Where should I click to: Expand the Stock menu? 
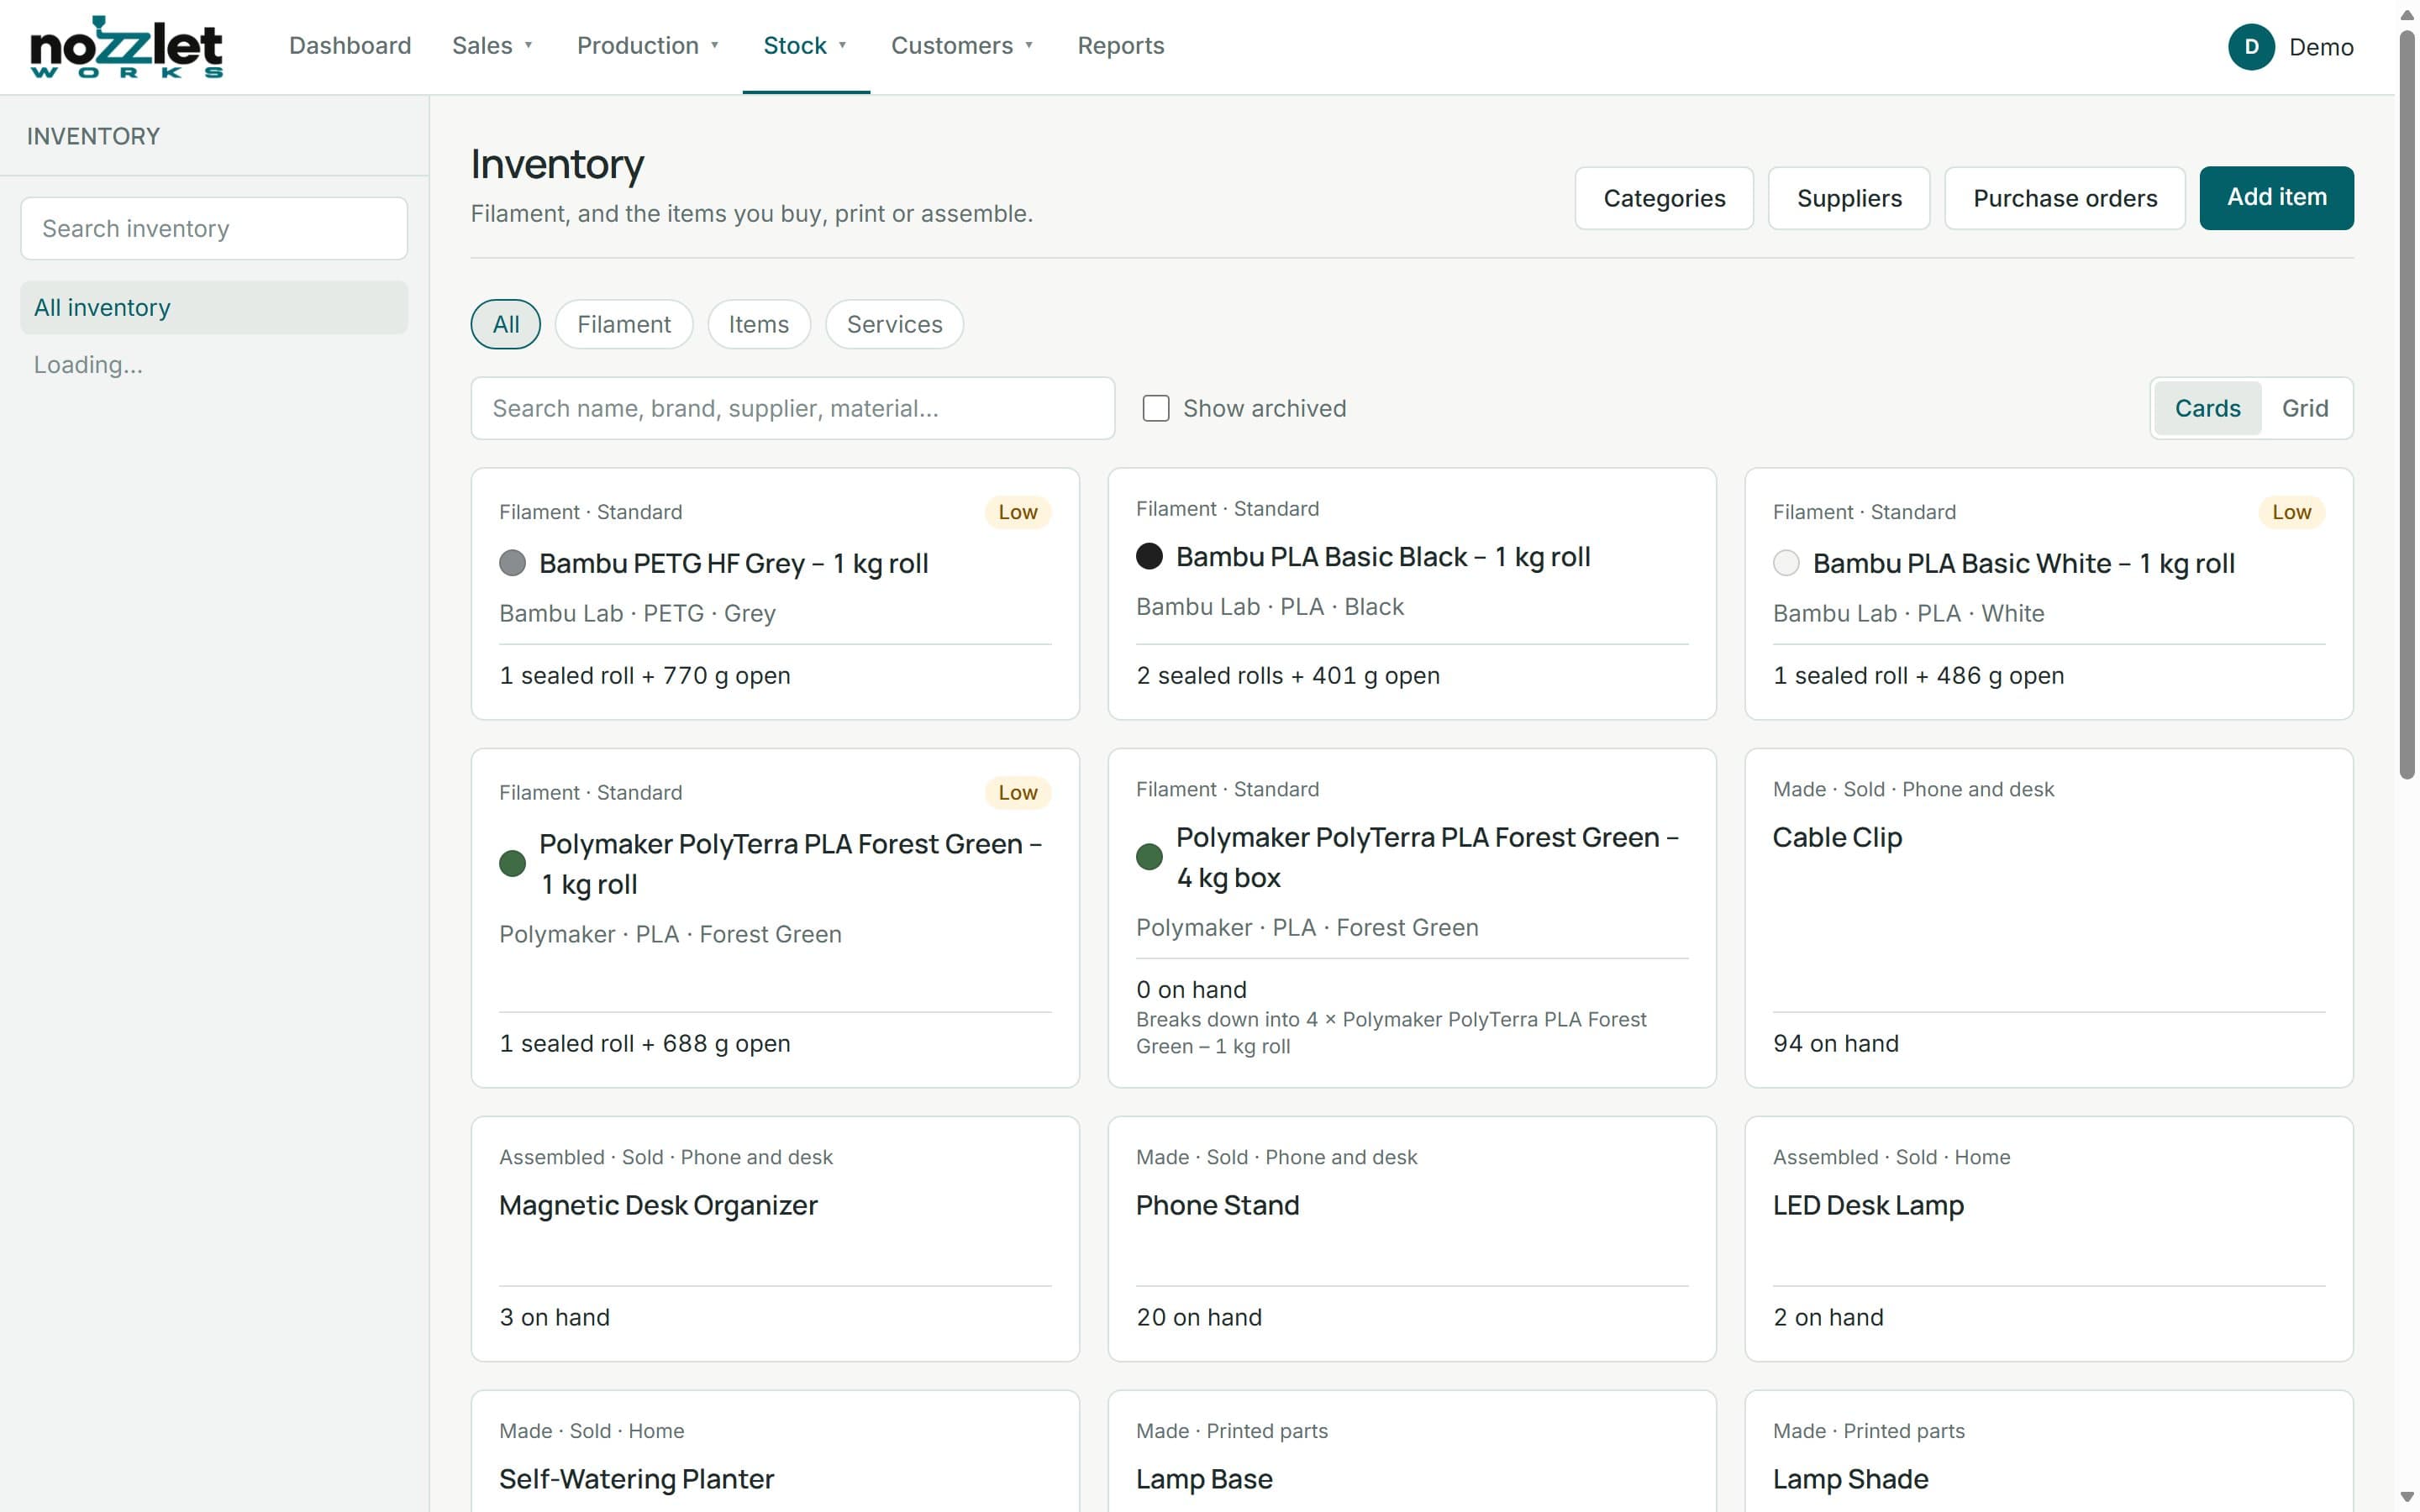click(805, 46)
